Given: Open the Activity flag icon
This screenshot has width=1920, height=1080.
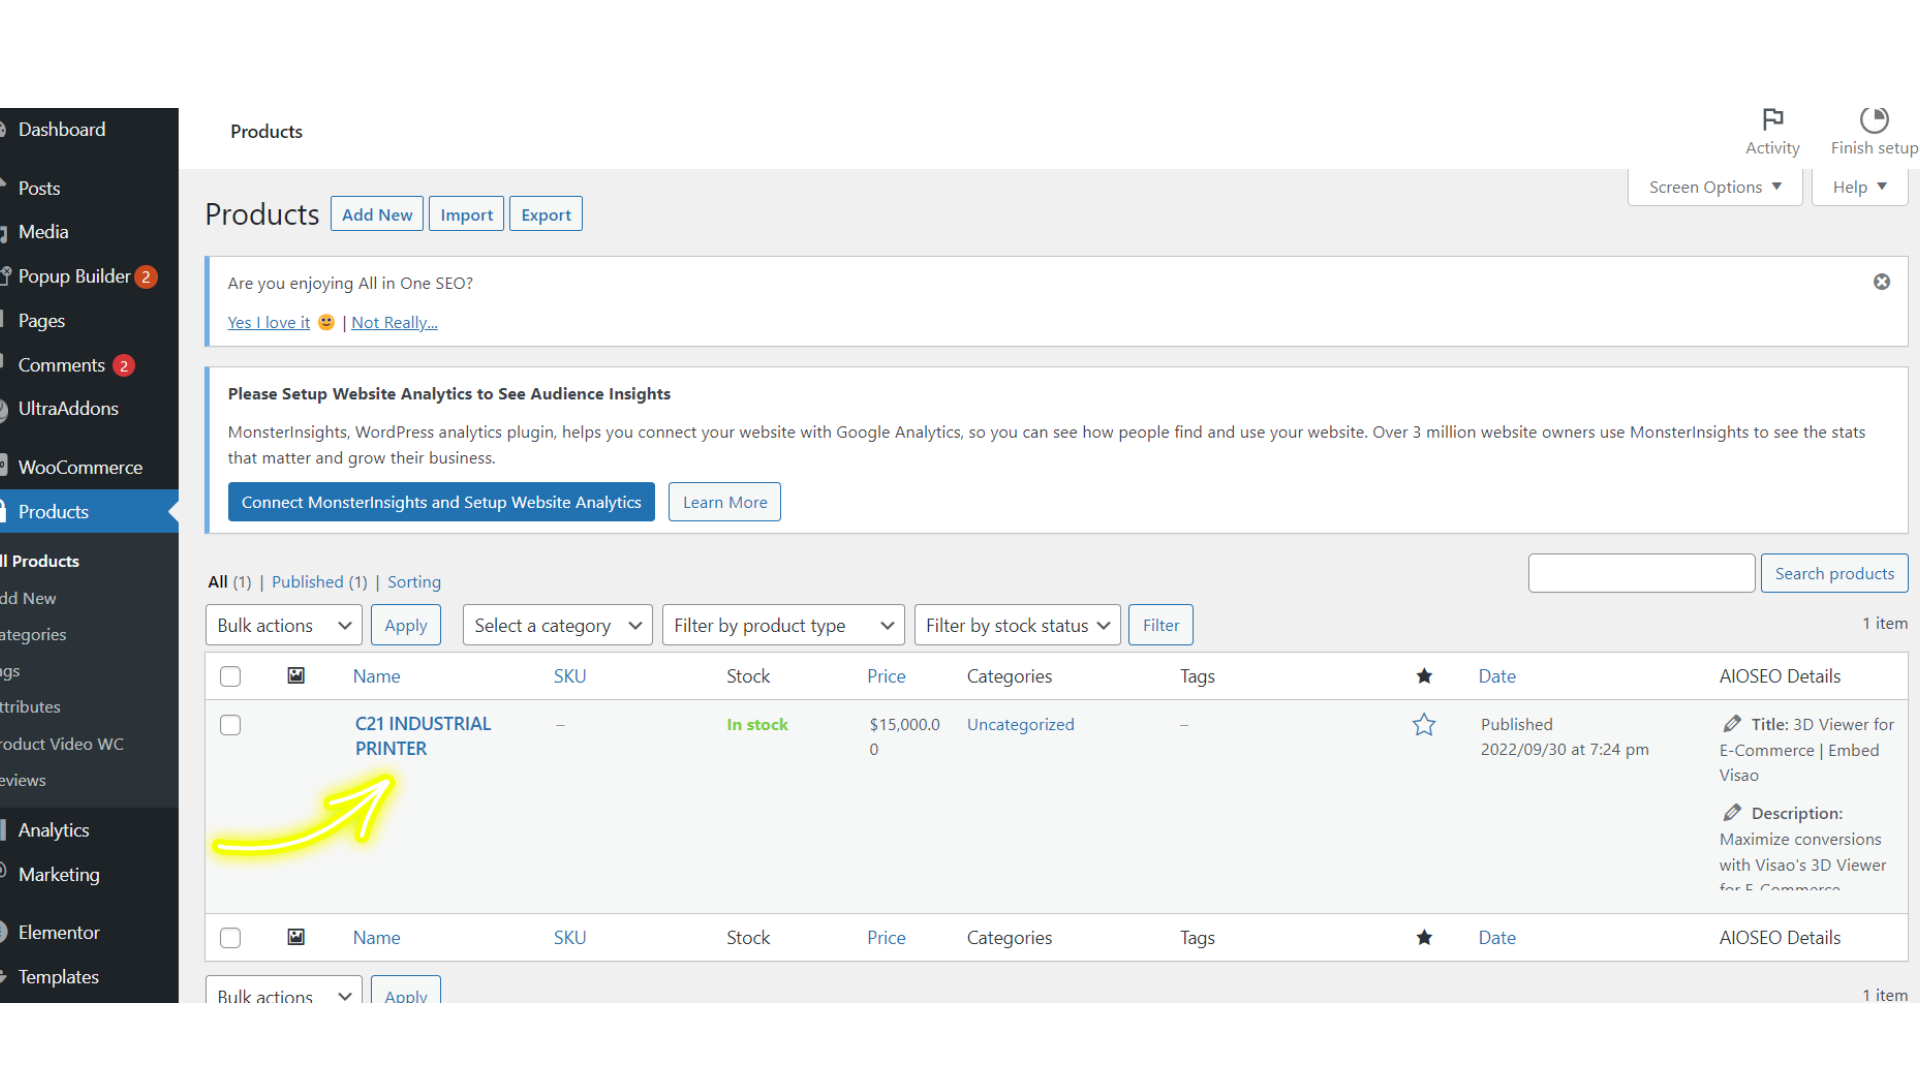Looking at the screenshot, I should 1772,120.
